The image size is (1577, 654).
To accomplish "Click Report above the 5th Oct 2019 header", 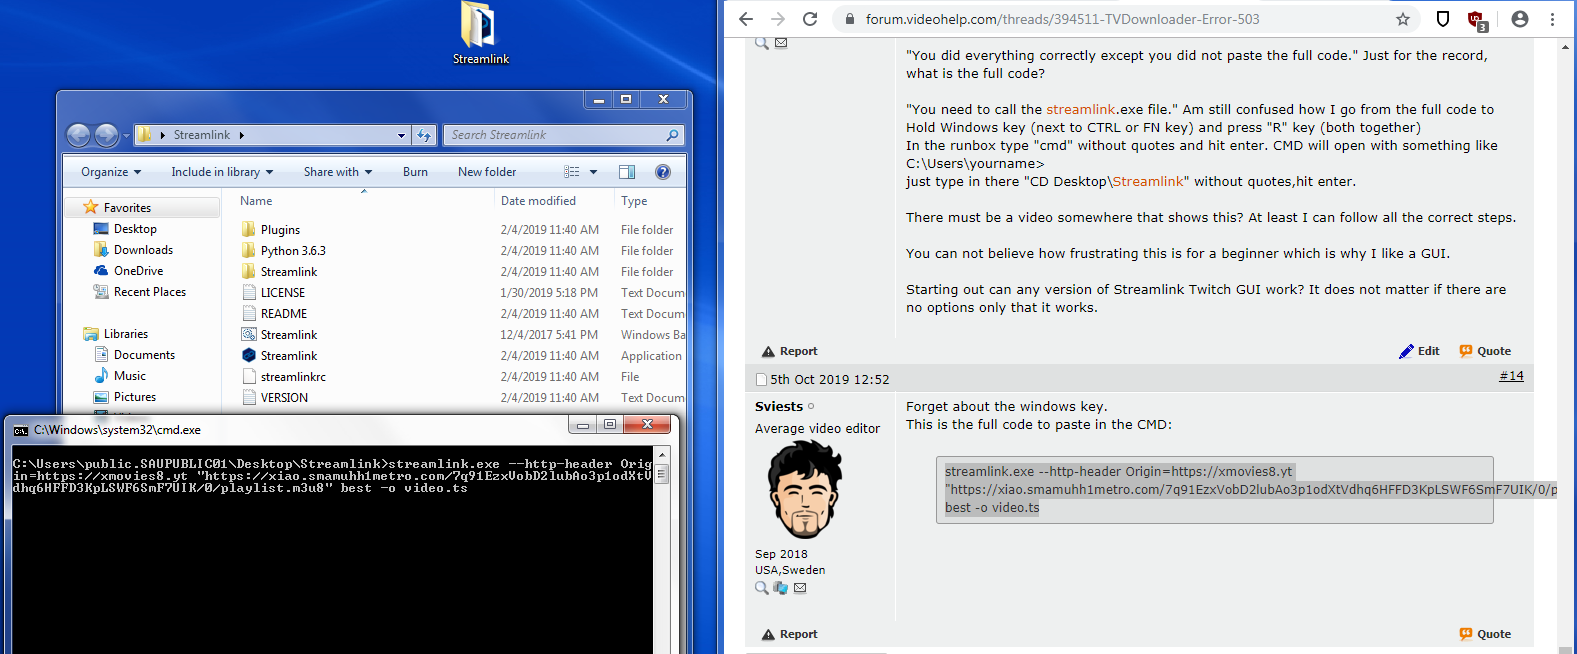I will (x=789, y=351).
